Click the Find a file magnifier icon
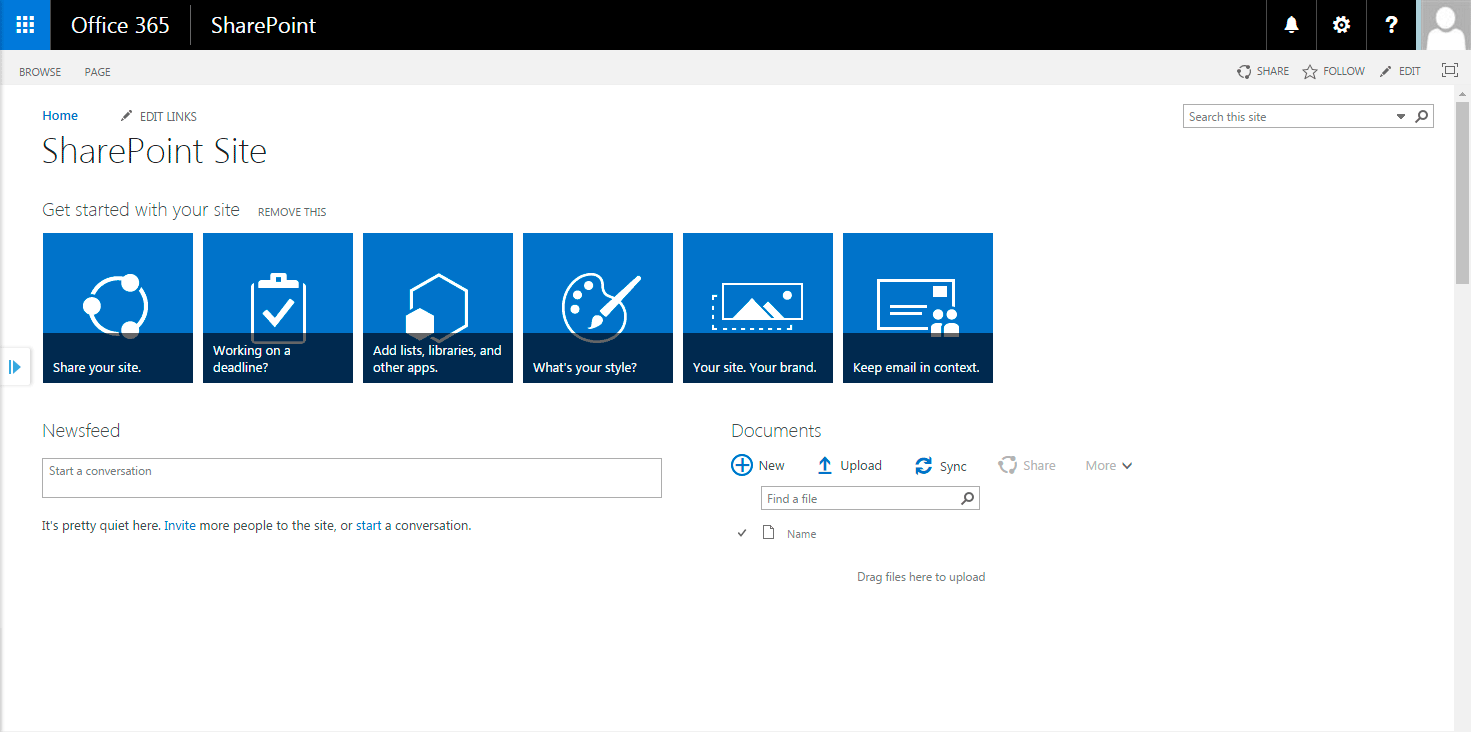Viewport: 1471px width, 732px height. click(967, 498)
